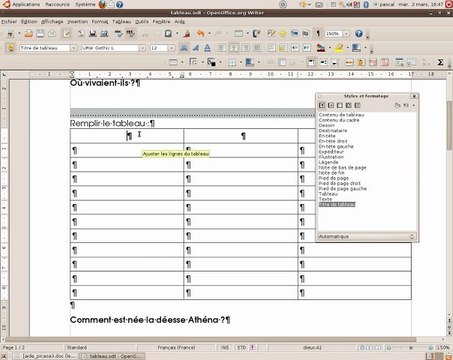Click the blue Help question mark icon

pos(359,33)
